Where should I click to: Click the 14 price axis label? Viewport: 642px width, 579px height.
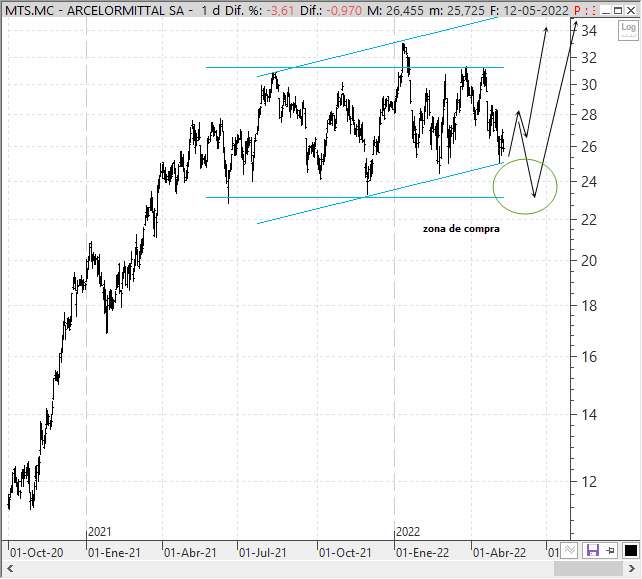click(589, 415)
